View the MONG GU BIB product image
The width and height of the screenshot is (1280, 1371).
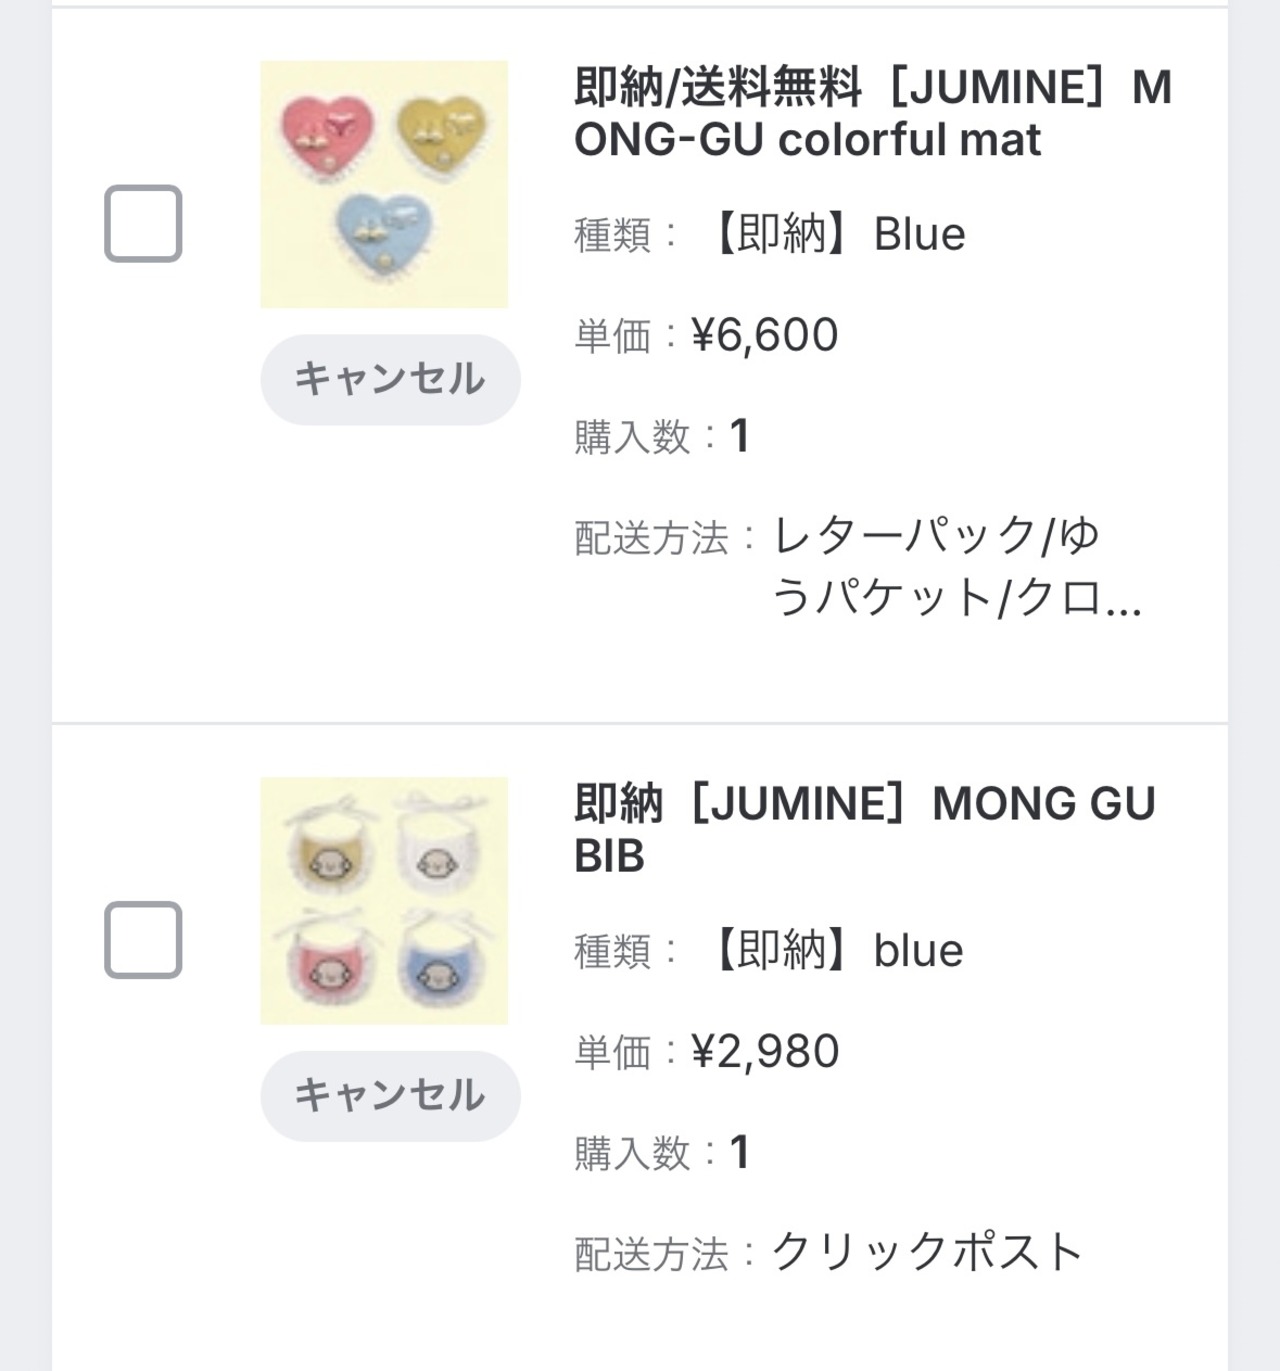384,900
